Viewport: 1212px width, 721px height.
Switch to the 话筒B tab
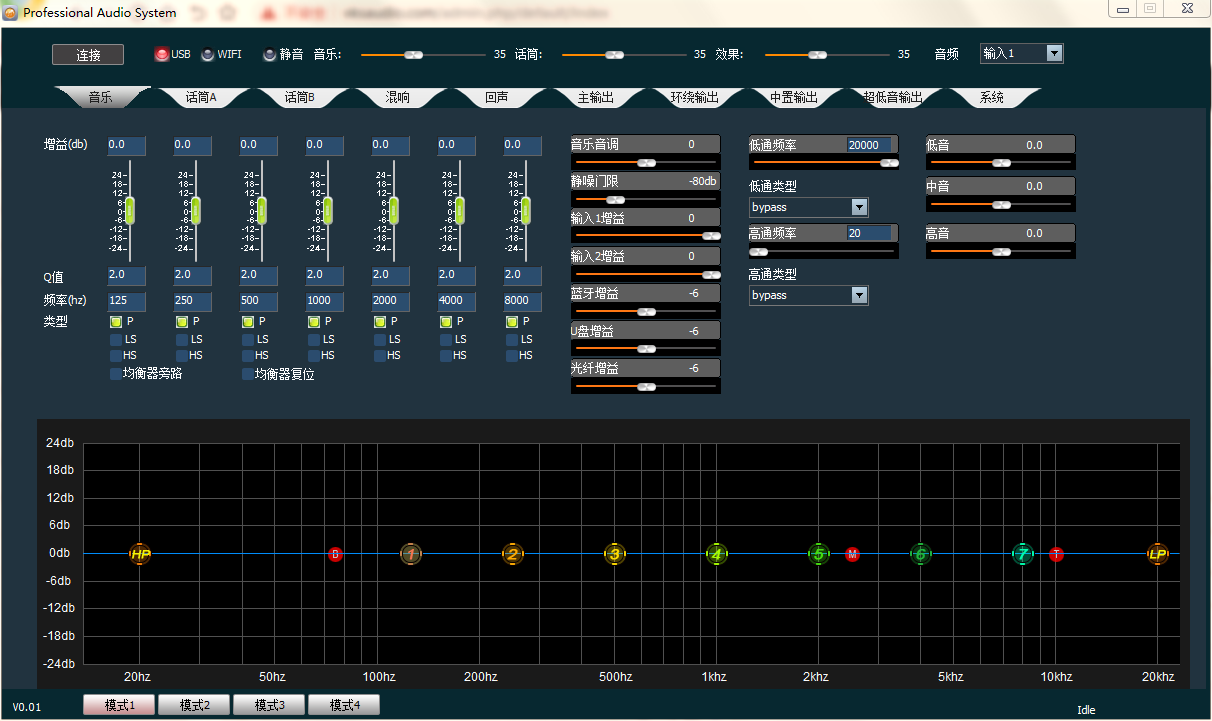click(x=300, y=98)
